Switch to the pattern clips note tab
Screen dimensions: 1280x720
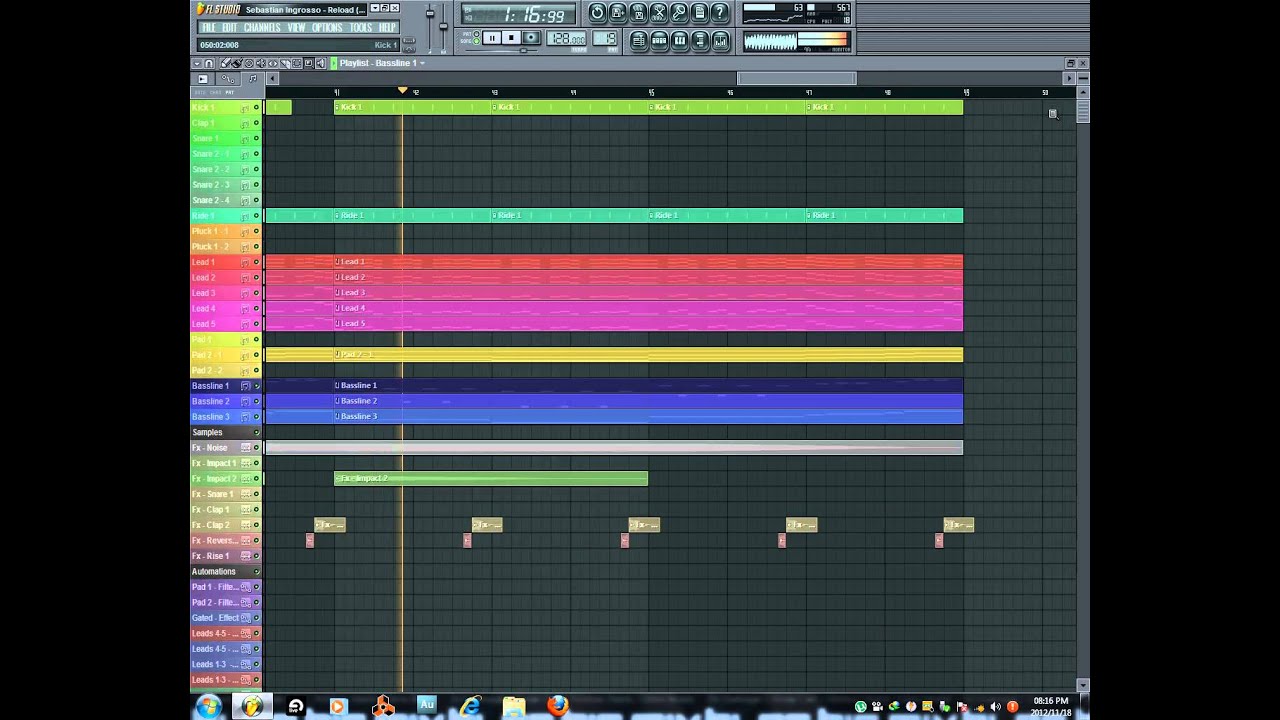pyautogui.click(x=253, y=79)
